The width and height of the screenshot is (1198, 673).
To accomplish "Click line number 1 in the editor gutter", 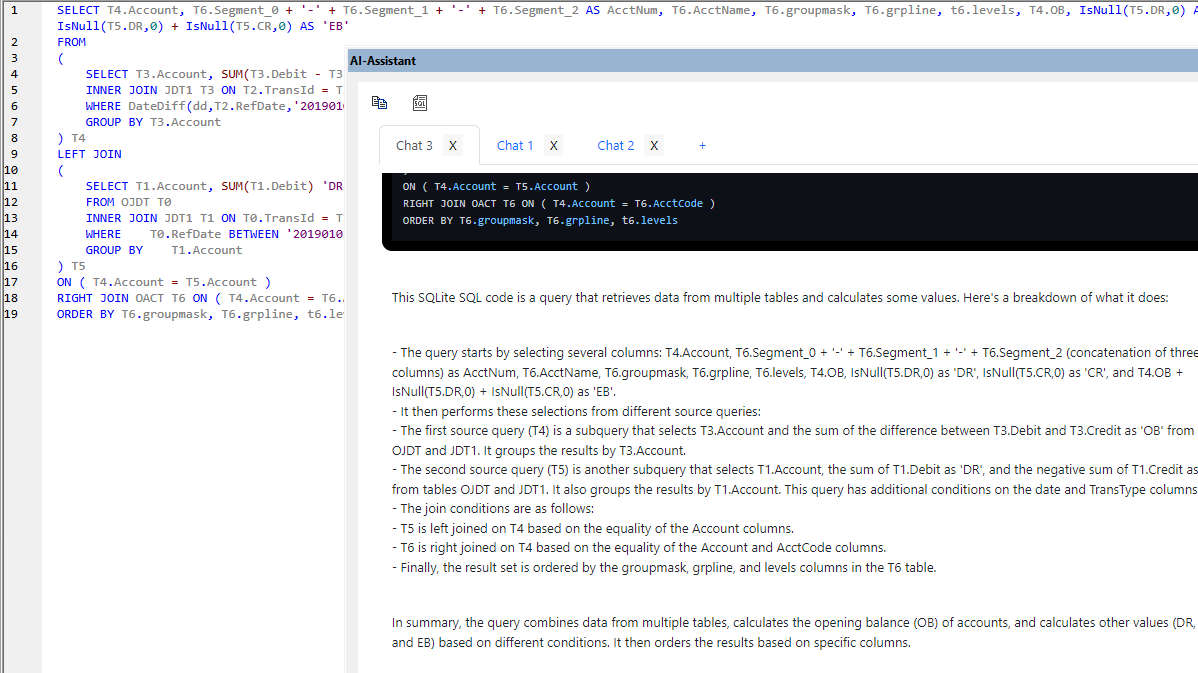I will pyautogui.click(x=13, y=10).
